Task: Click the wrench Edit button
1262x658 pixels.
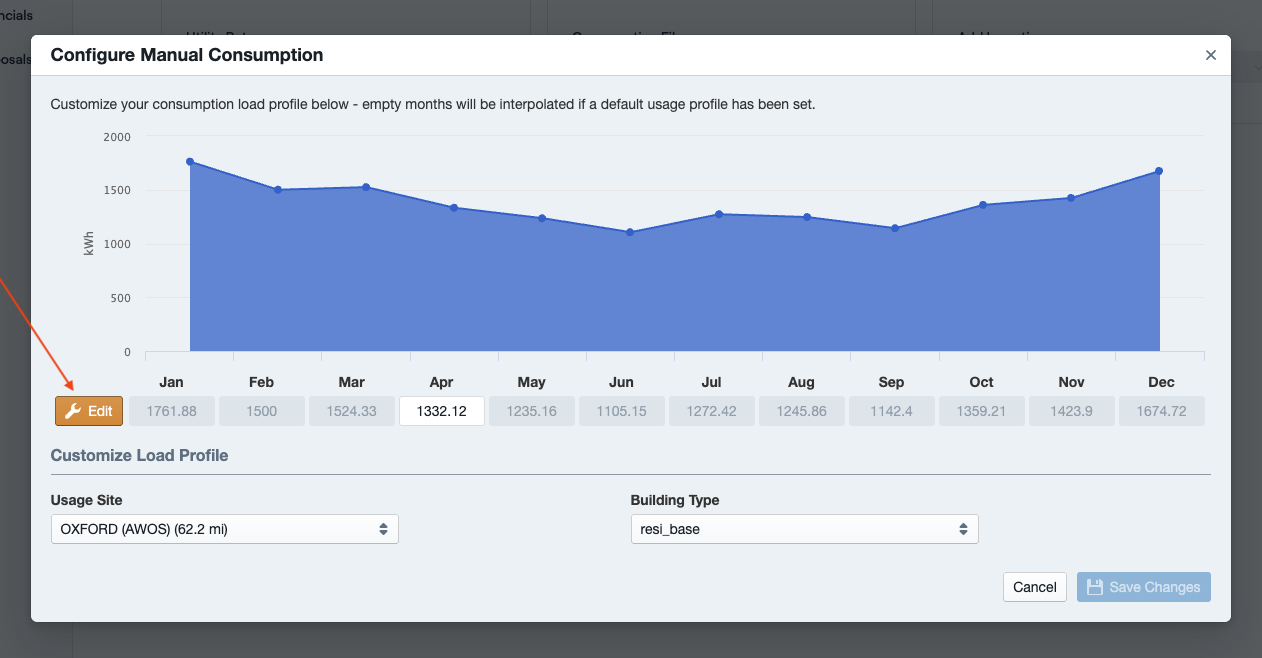Action: click(89, 411)
